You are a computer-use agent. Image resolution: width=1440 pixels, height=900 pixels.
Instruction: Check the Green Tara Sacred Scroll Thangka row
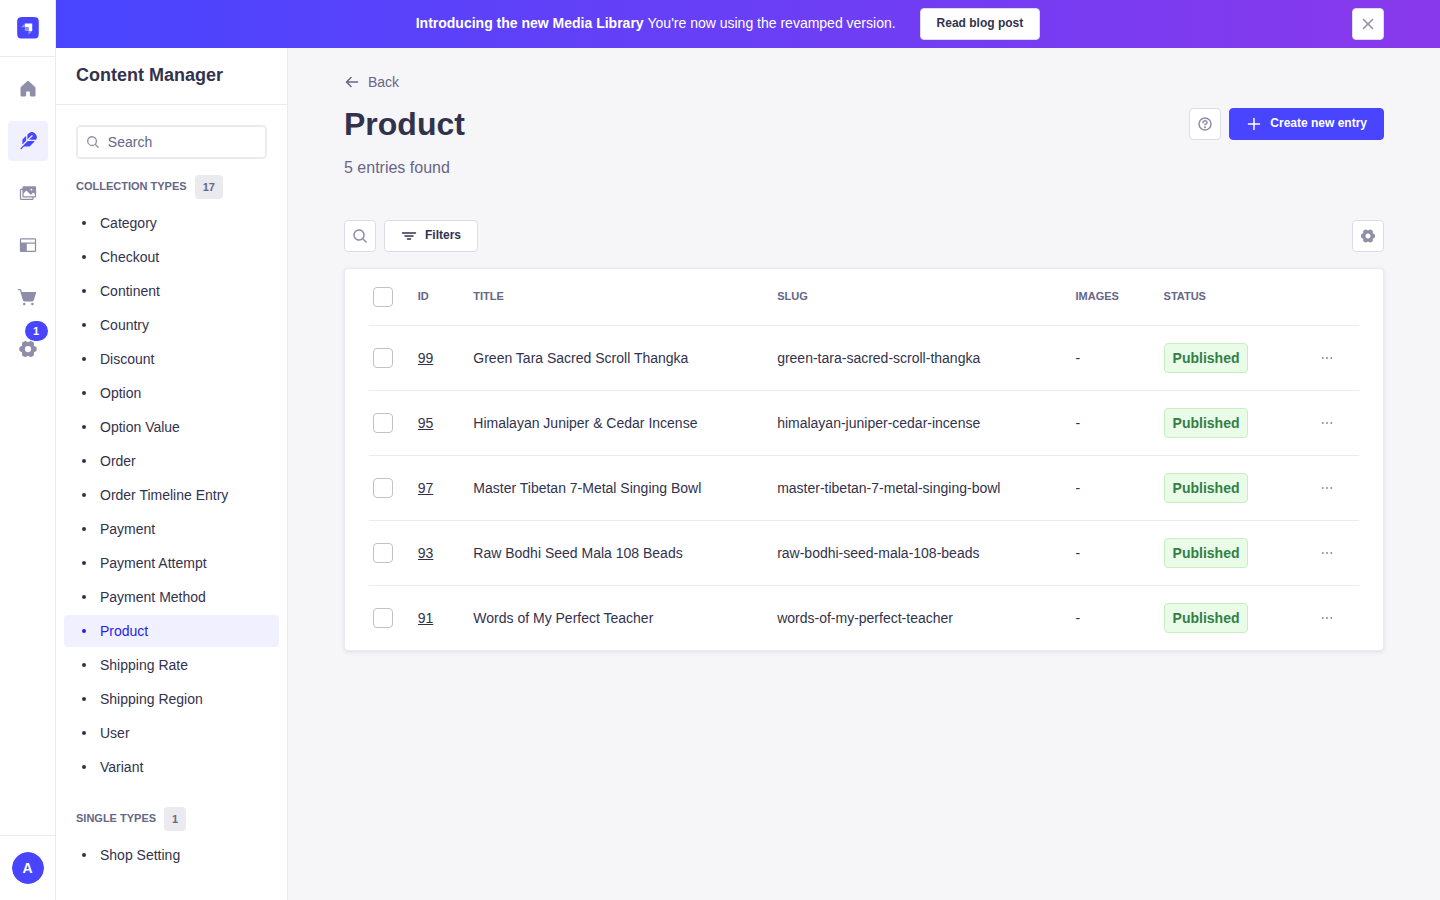pos(383,358)
